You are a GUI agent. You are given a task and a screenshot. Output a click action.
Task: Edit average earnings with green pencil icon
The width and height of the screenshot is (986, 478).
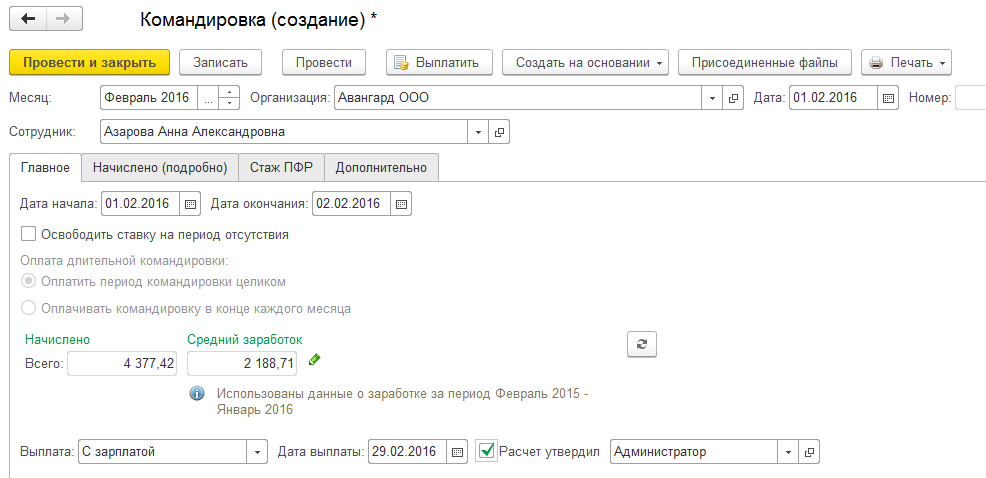(314, 360)
